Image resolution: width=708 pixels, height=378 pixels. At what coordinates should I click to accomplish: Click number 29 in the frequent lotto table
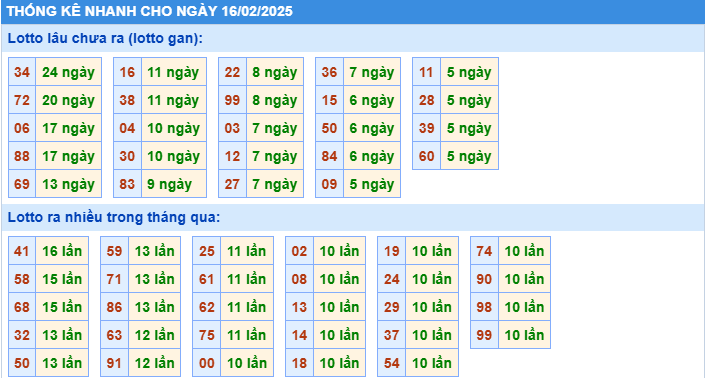[x=391, y=307]
